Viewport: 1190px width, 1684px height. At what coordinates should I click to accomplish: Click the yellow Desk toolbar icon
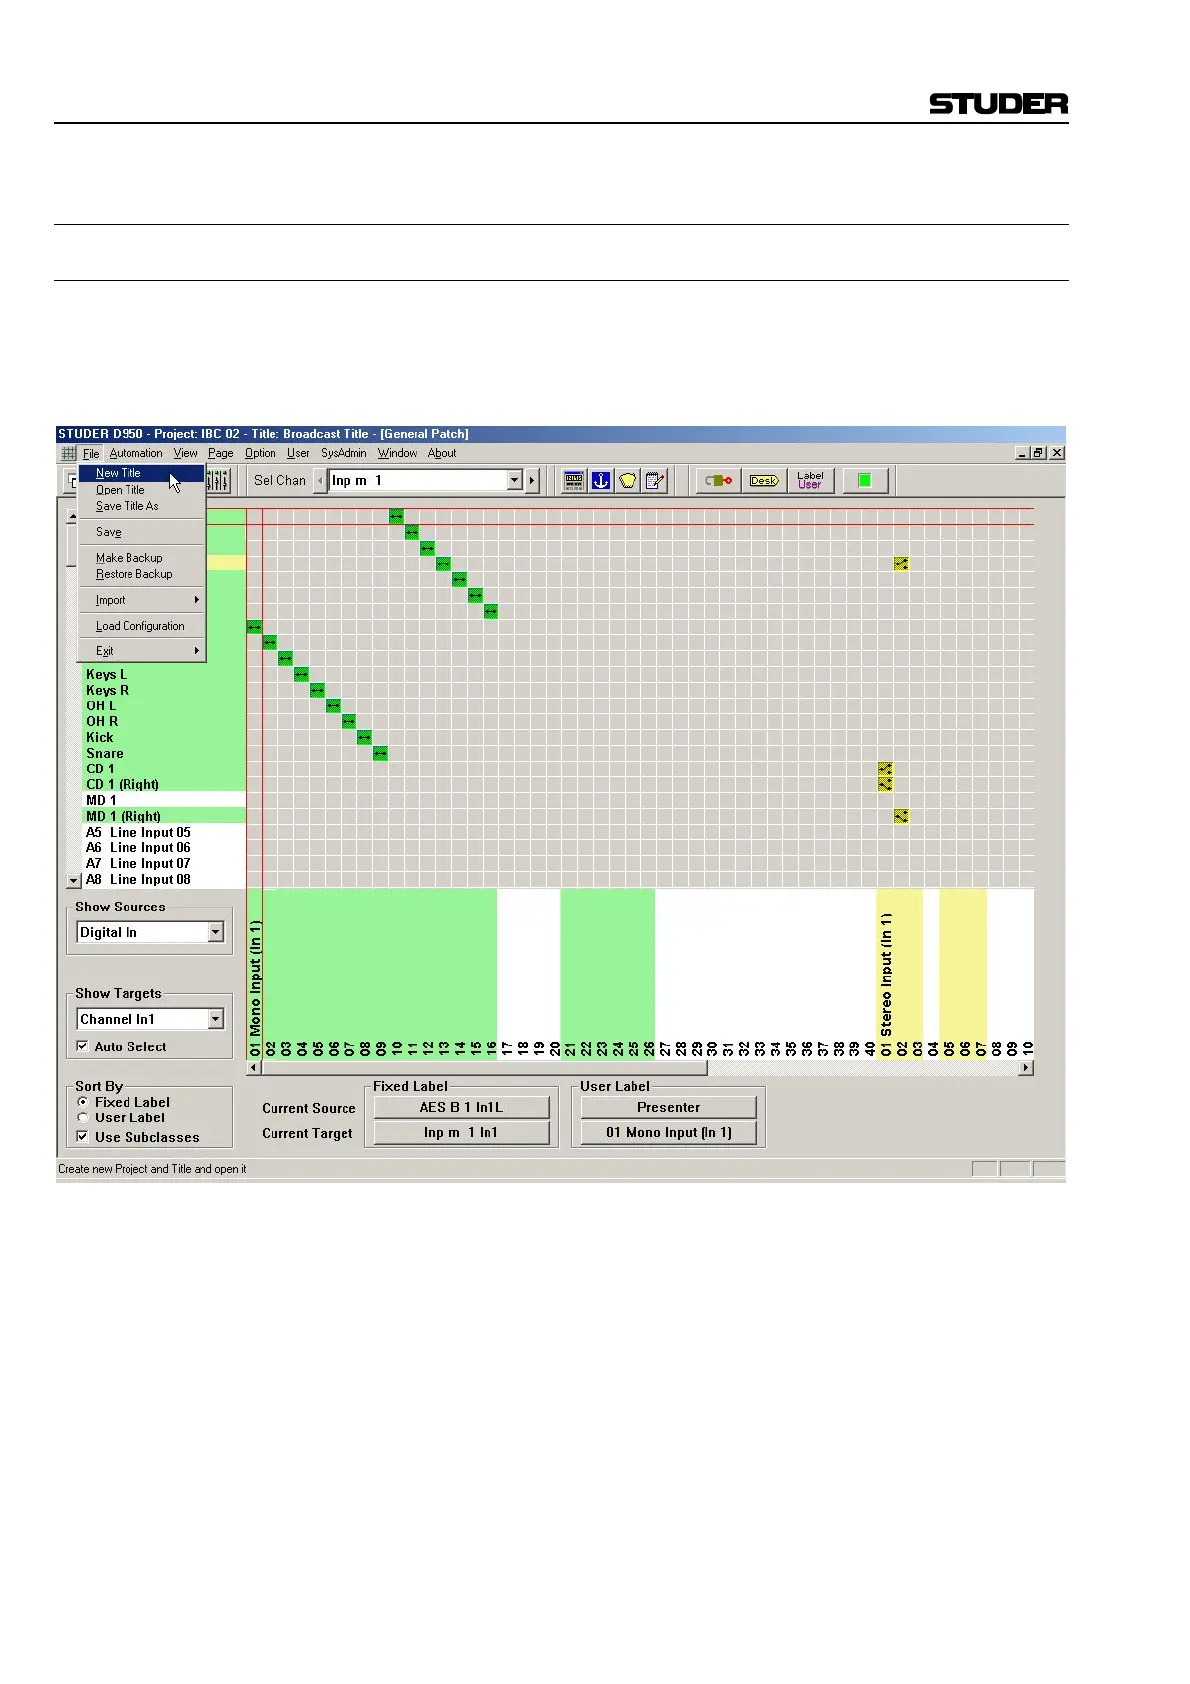(764, 481)
